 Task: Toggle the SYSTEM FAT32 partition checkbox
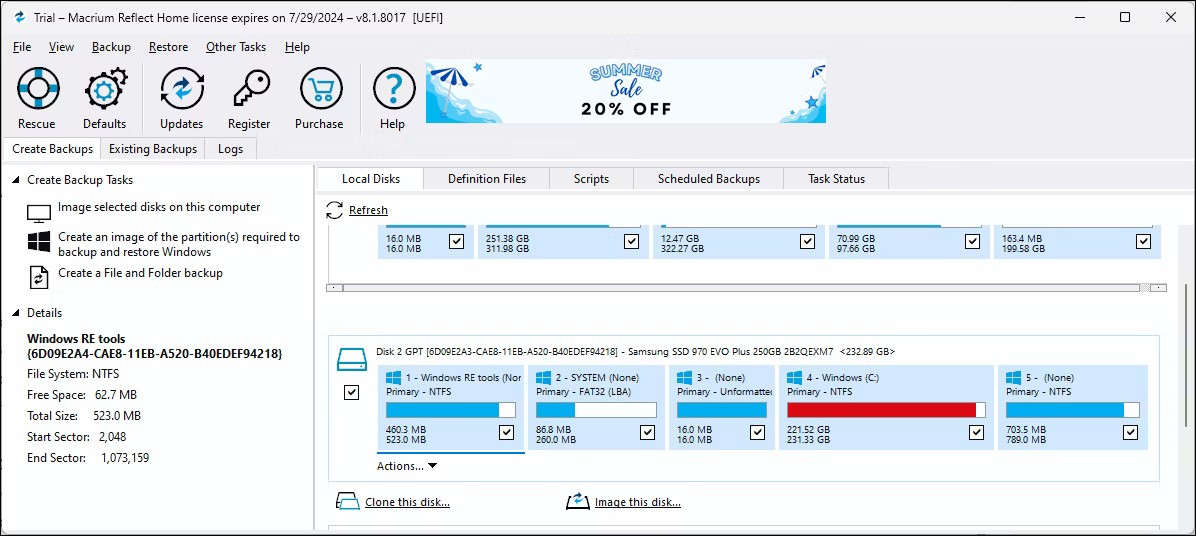point(648,432)
